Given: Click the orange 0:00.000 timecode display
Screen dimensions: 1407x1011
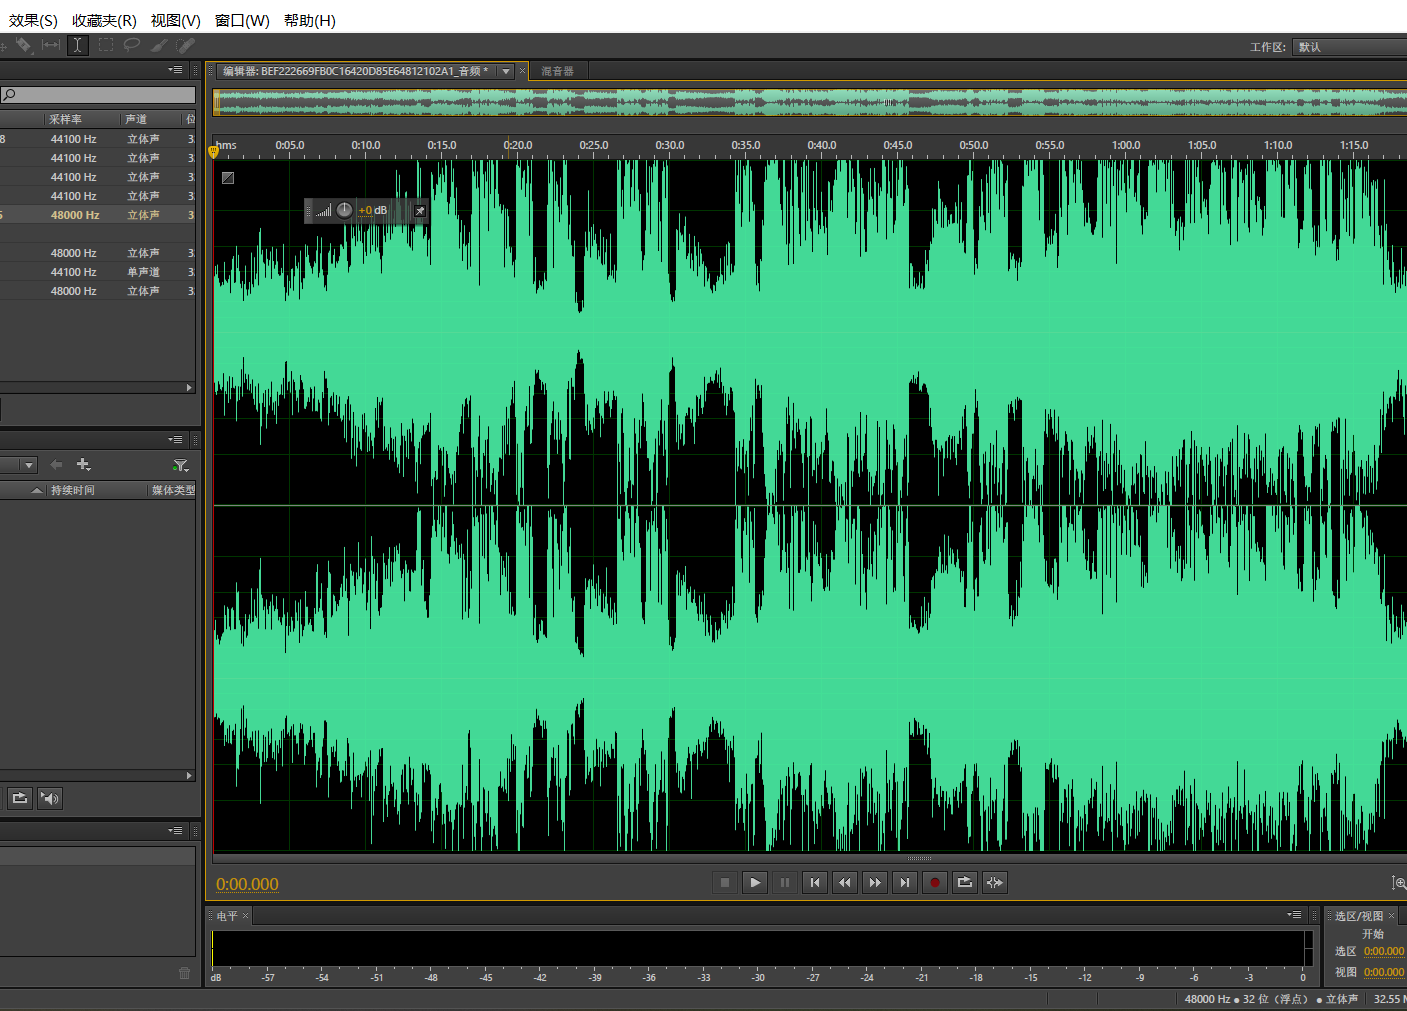Looking at the screenshot, I should 247,884.
